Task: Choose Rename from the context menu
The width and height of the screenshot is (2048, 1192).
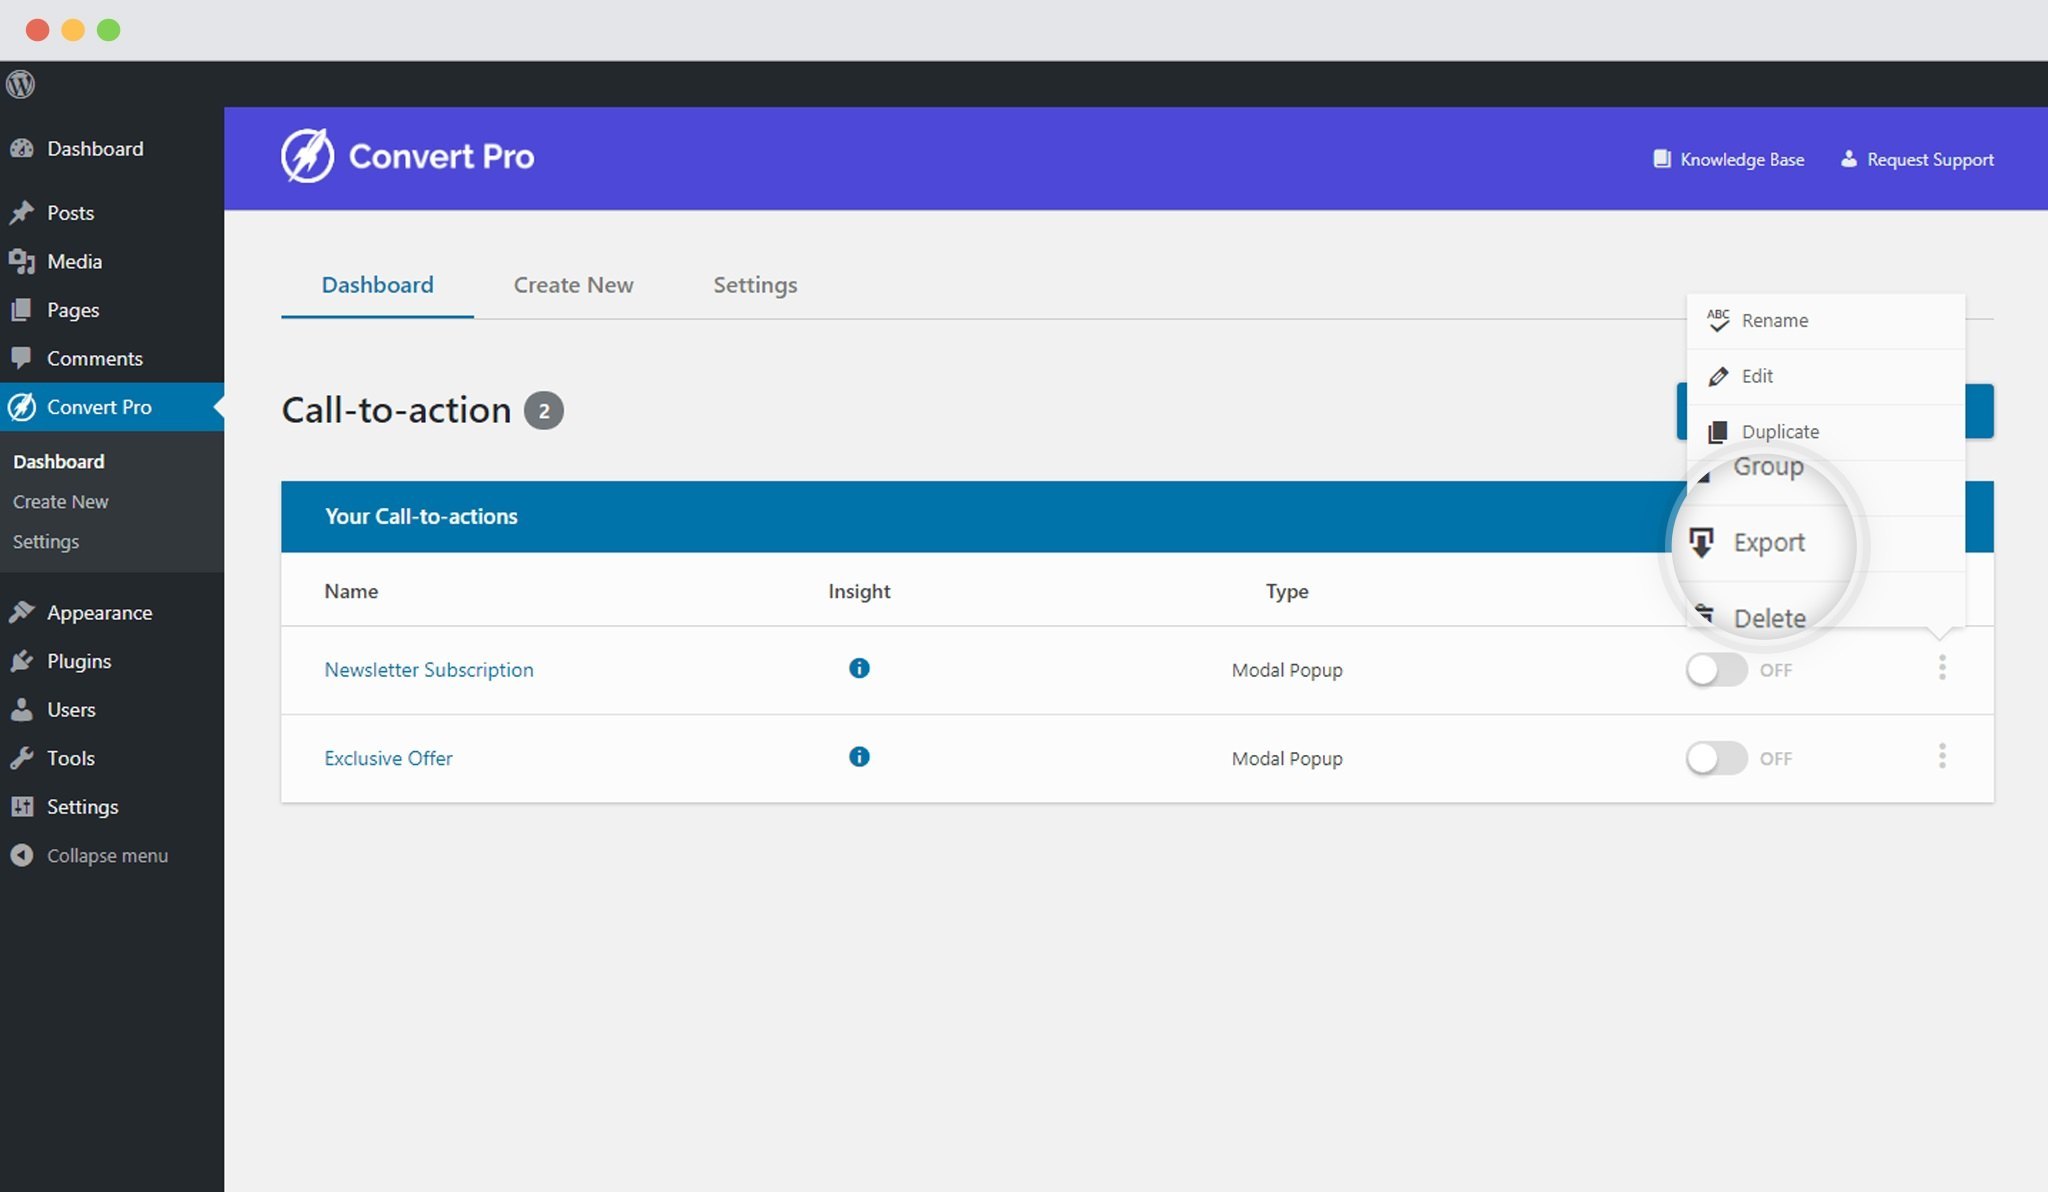Action: (x=1825, y=320)
